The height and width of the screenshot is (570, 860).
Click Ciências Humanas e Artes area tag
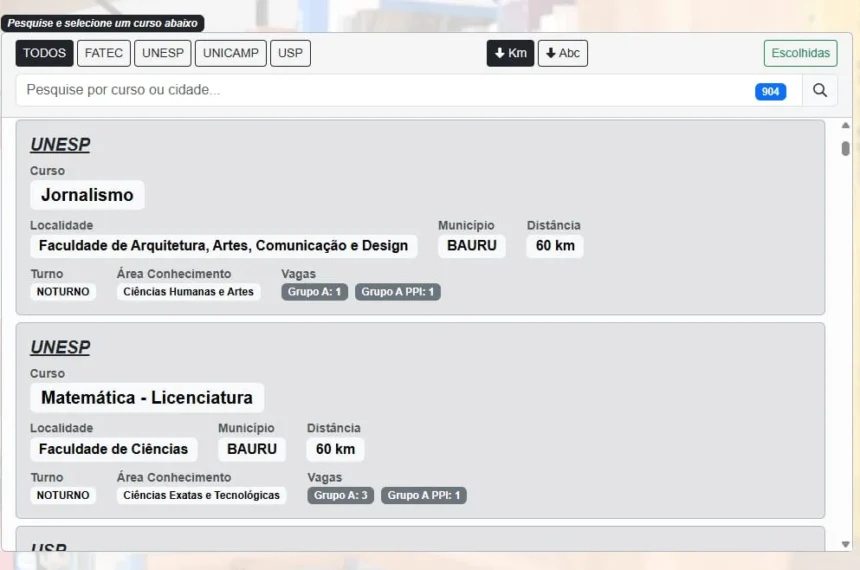click(x=188, y=292)
